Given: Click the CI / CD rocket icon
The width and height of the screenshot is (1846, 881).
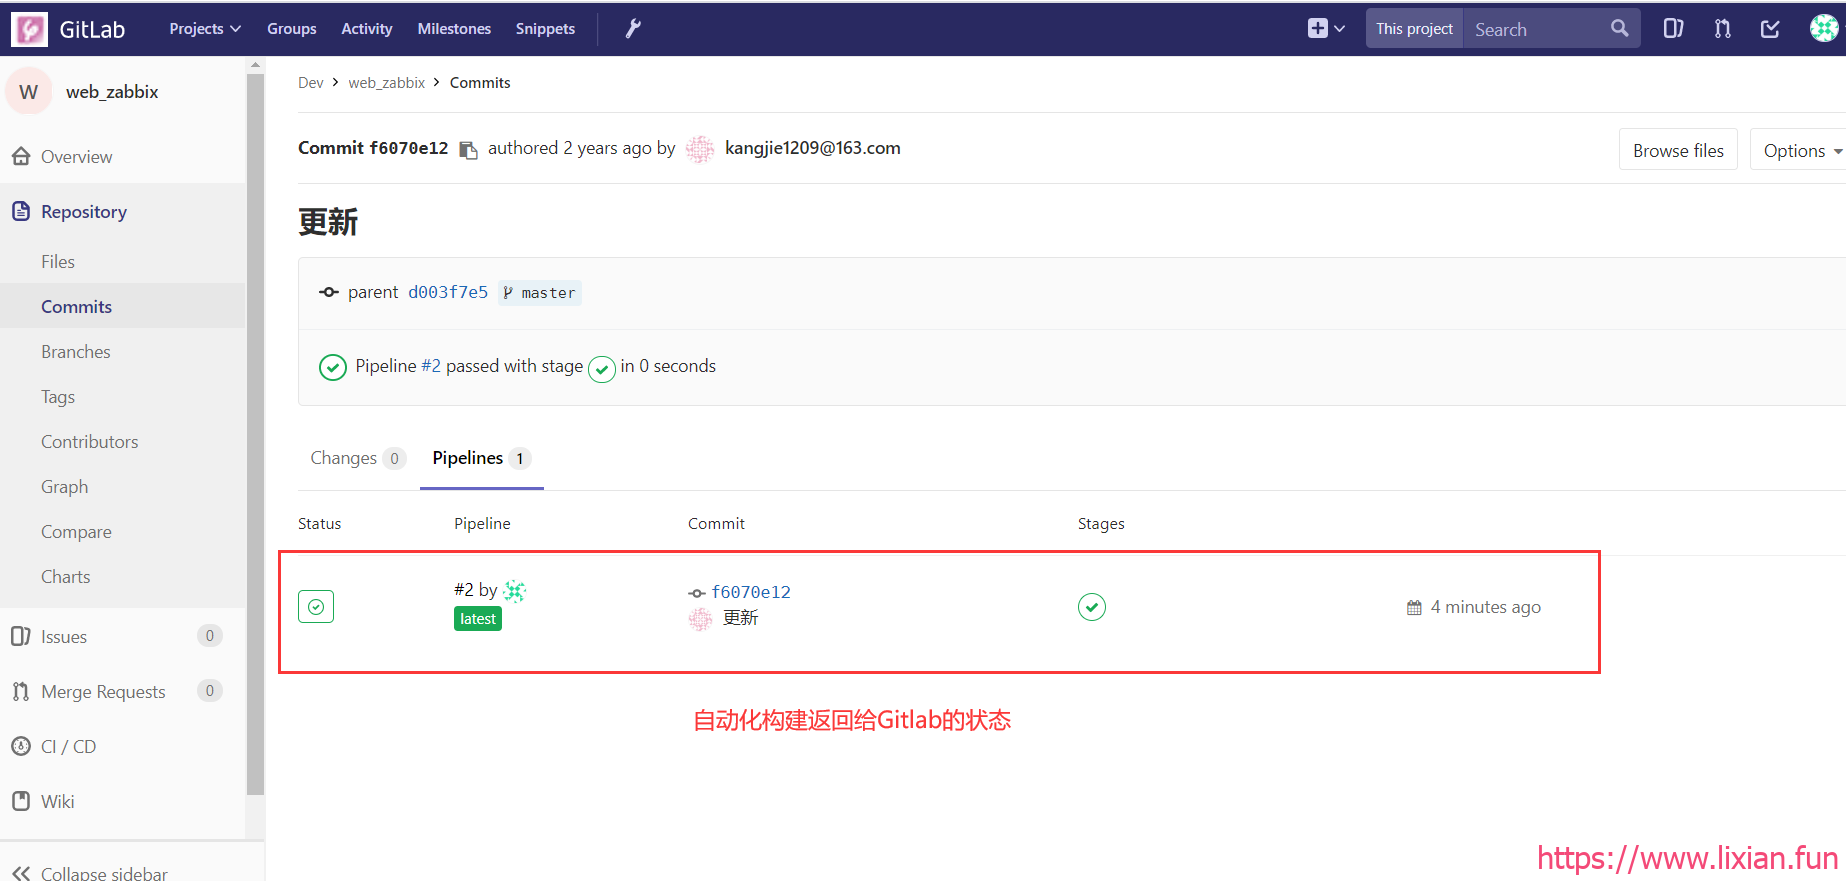Looking at the screenshot, I should (x=21, y=746).
